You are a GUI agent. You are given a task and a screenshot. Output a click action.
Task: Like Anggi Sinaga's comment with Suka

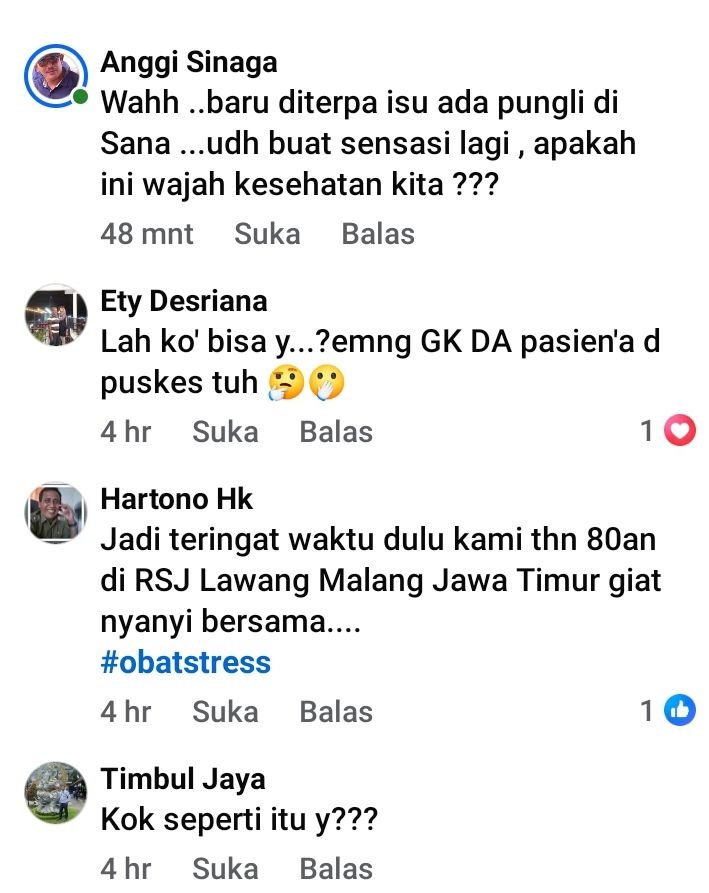tap(267, 234)
